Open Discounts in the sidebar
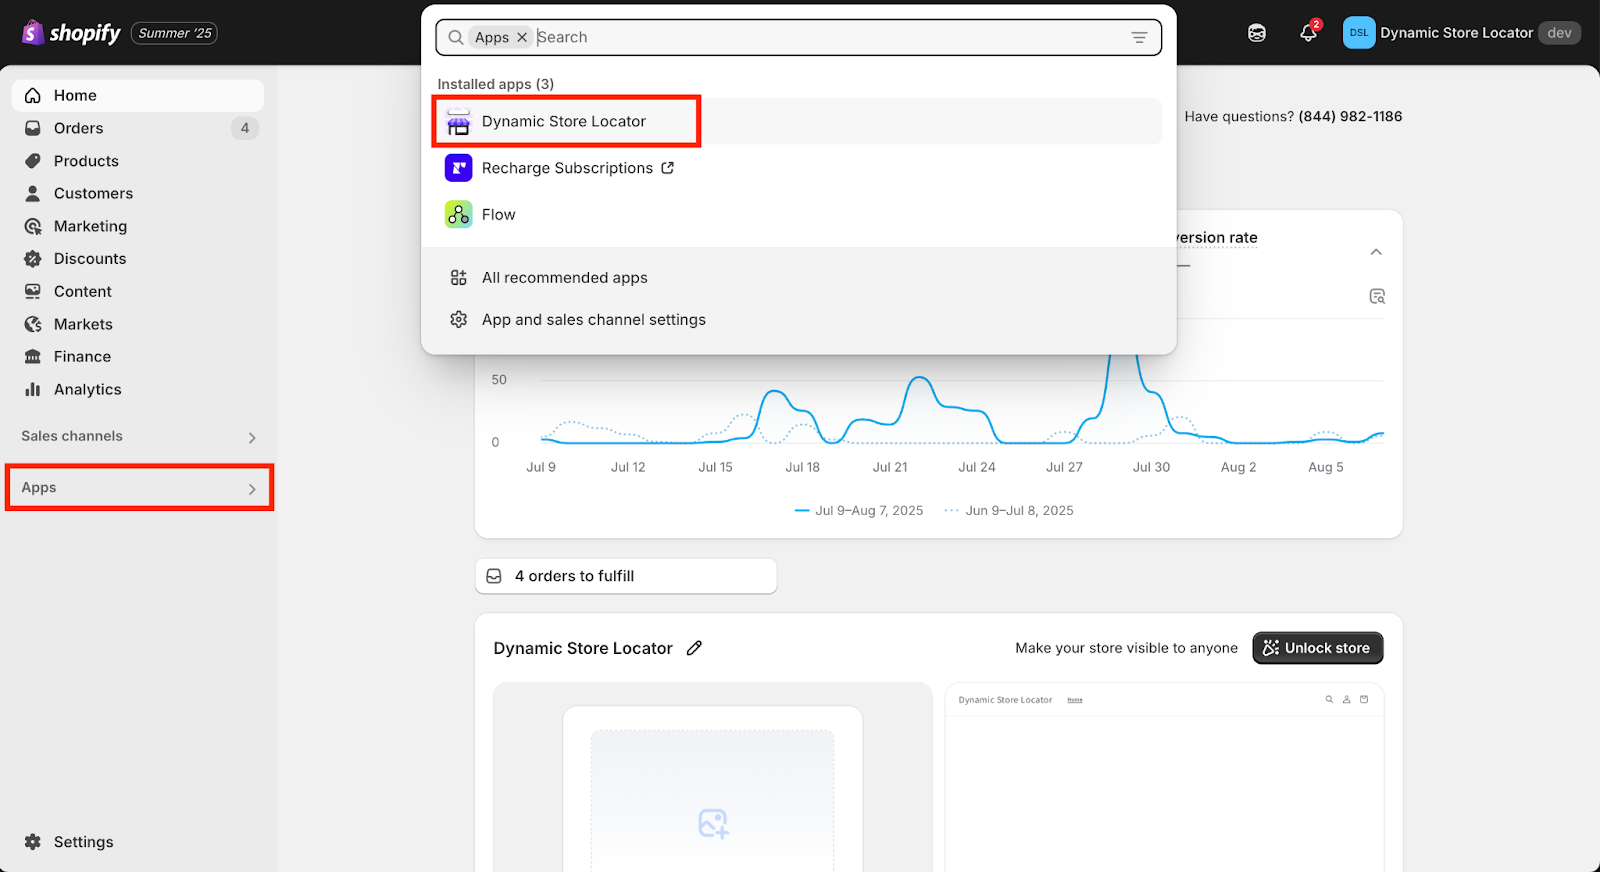Viewport: 1600px width, 872px height. pos(138,258)
